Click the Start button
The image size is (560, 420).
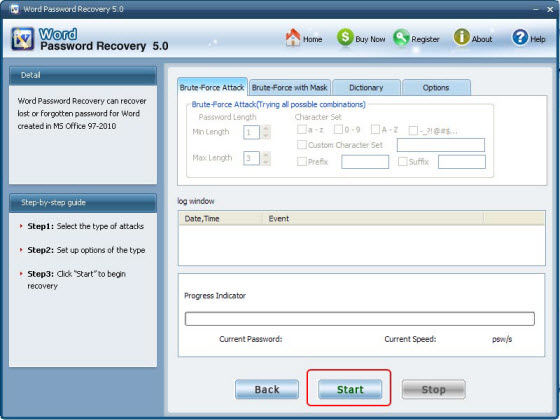350,389
